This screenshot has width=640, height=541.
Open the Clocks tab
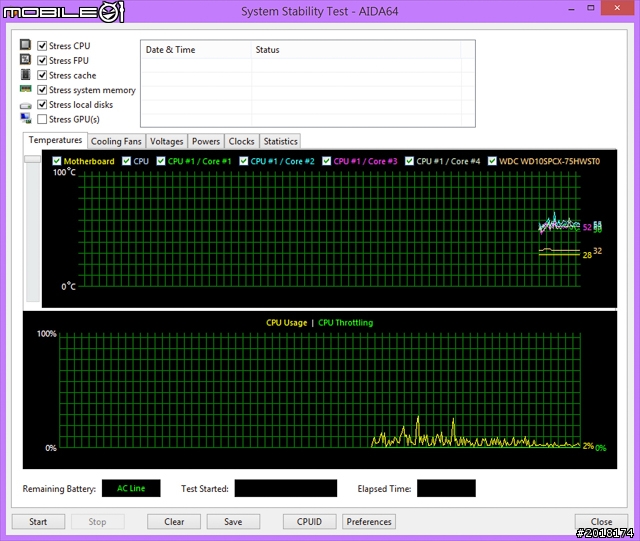point(241,141)
